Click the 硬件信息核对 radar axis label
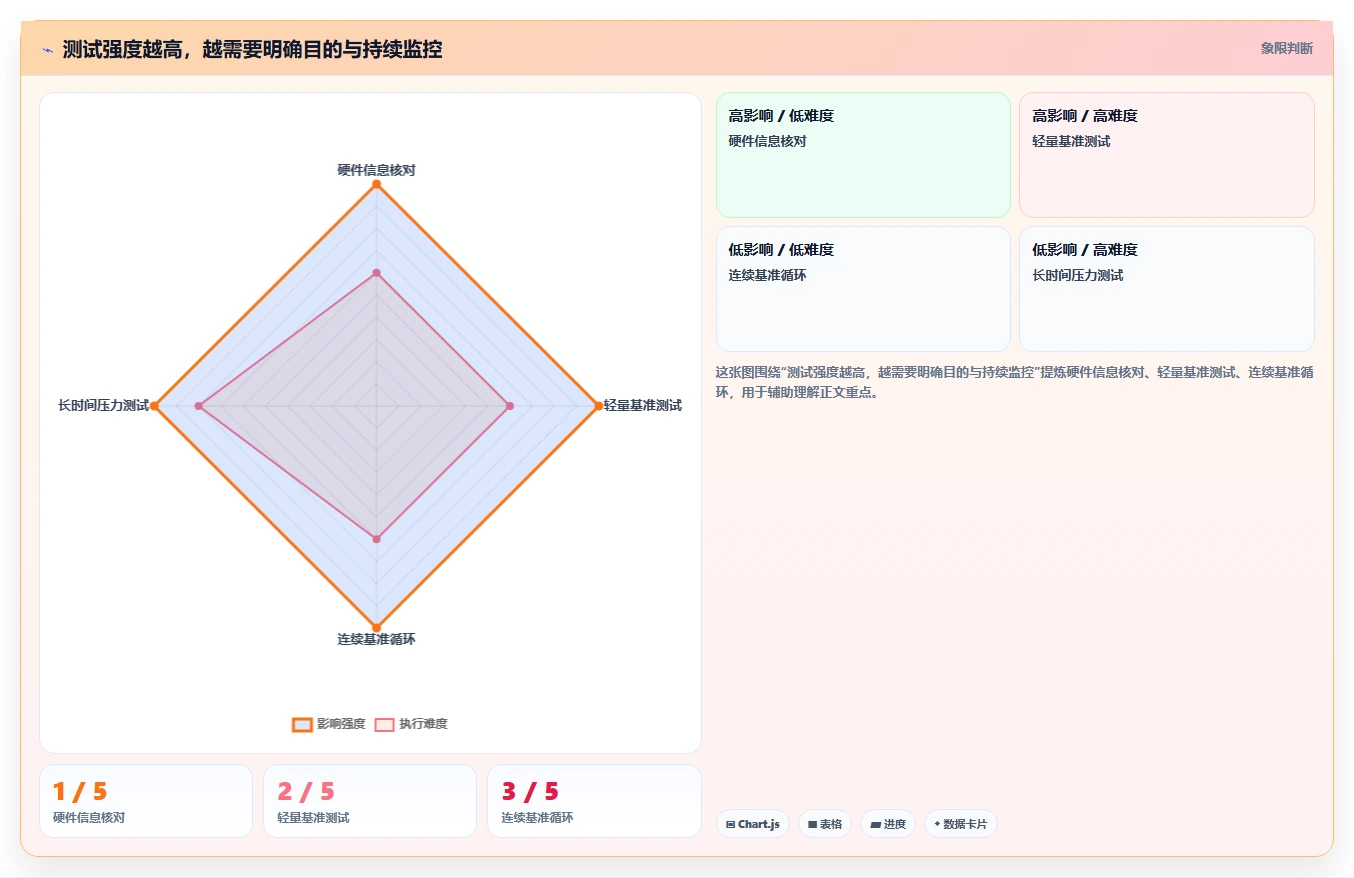Viewport: 1354px width, 878px height. click(376, 170)
